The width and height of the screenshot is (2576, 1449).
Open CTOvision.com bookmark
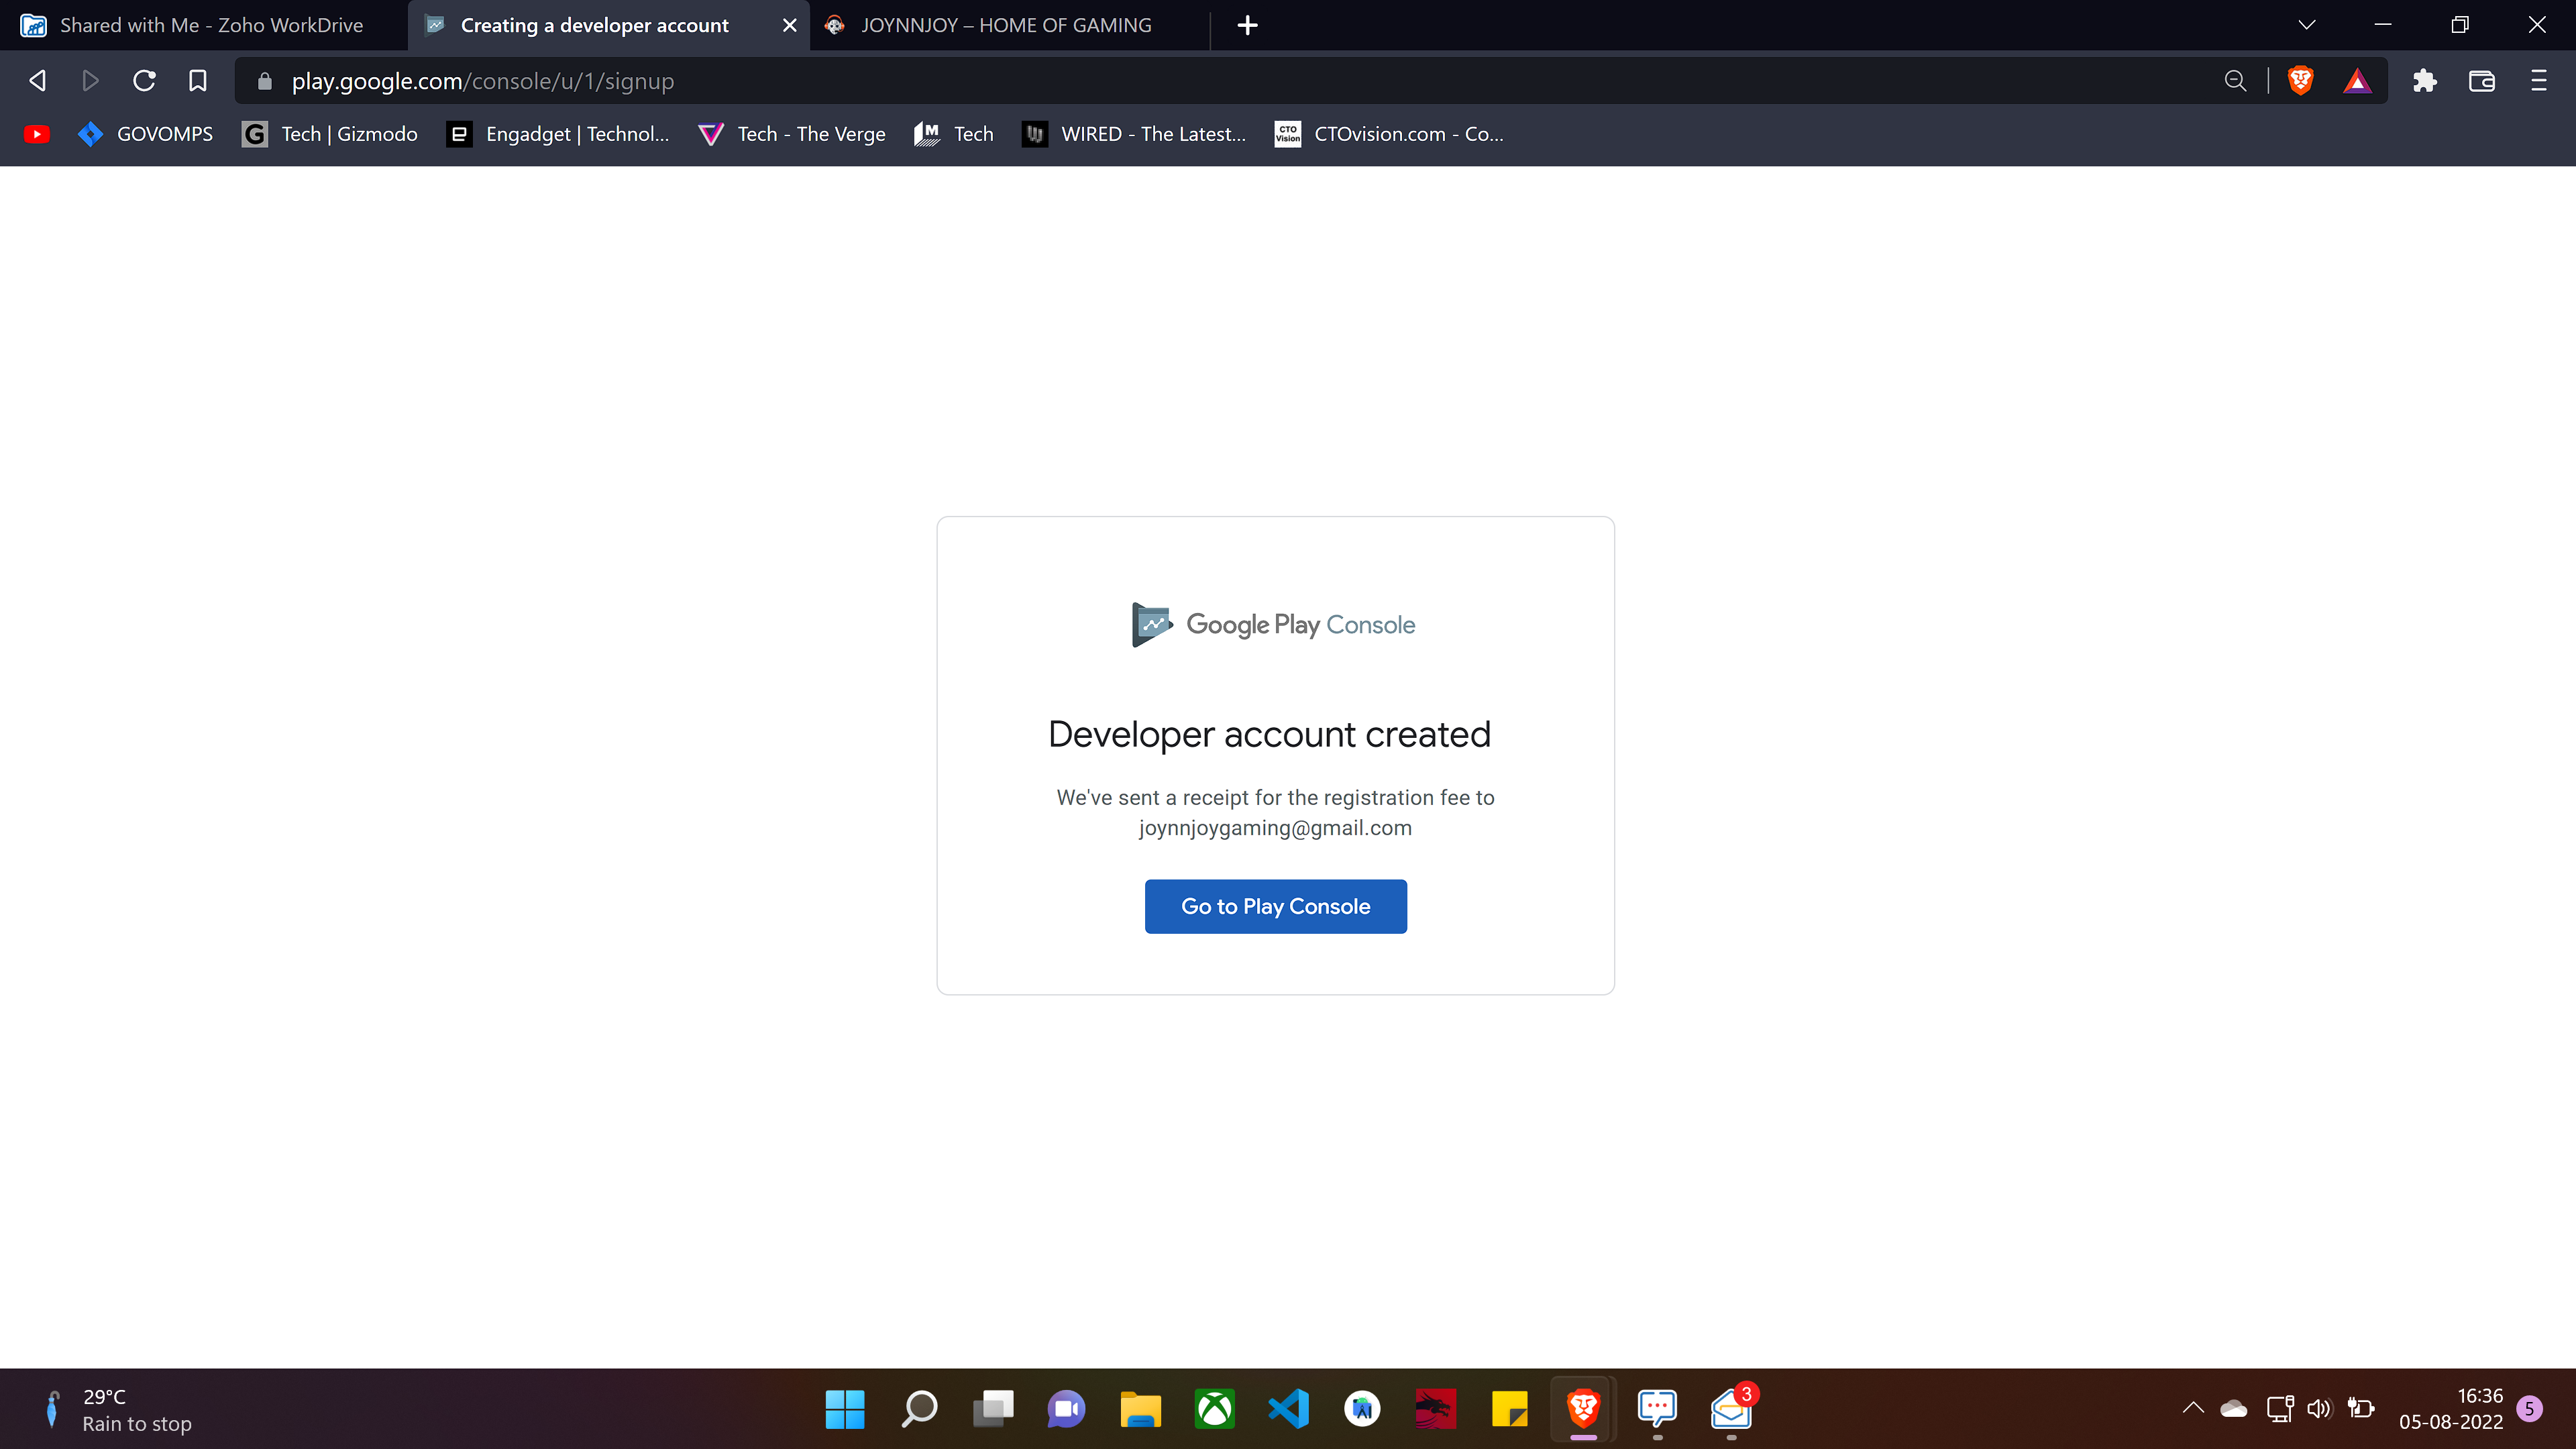point(1389,134)
